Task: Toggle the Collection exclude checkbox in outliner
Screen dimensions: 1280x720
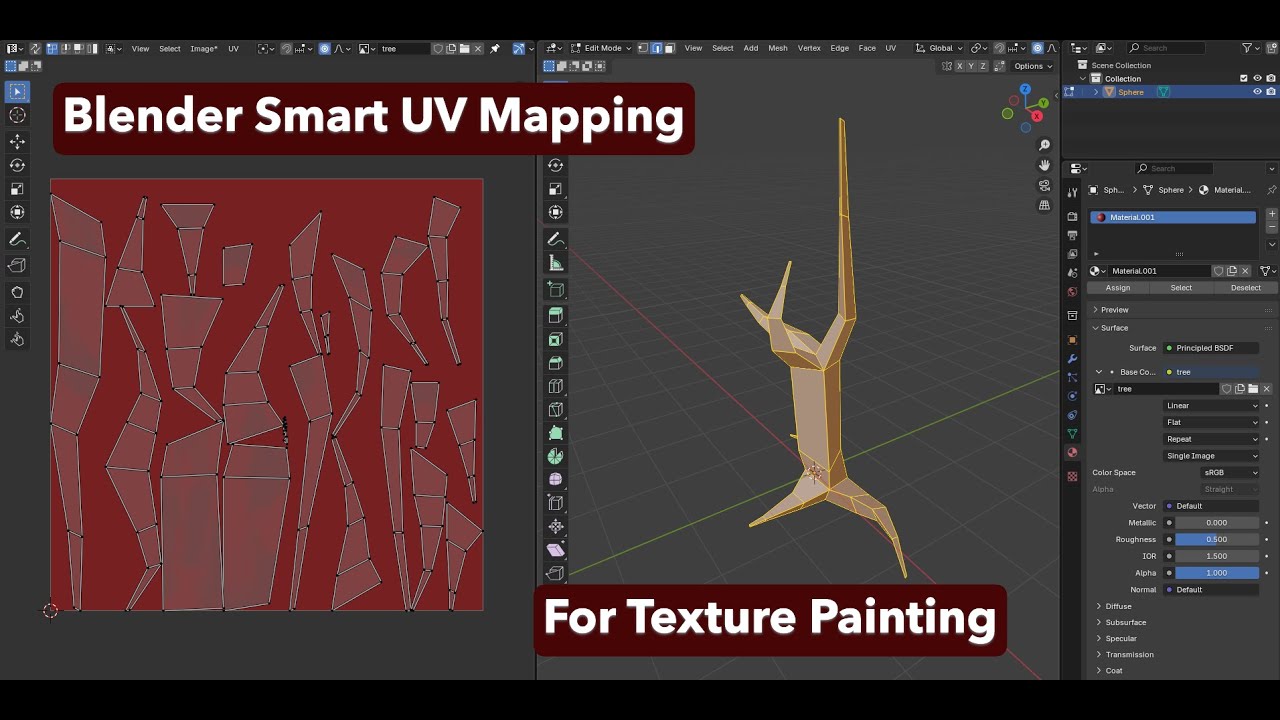Action: [1244, 78]
